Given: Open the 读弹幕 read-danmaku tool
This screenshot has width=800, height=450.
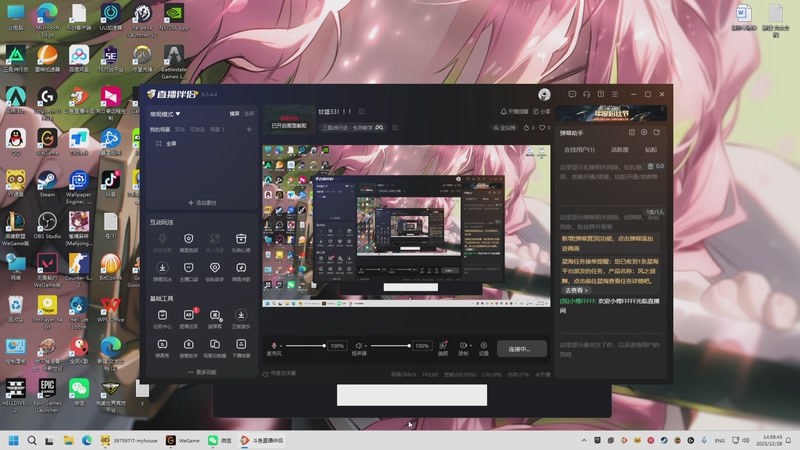Looking at the screenshot, I should point(215,319).
